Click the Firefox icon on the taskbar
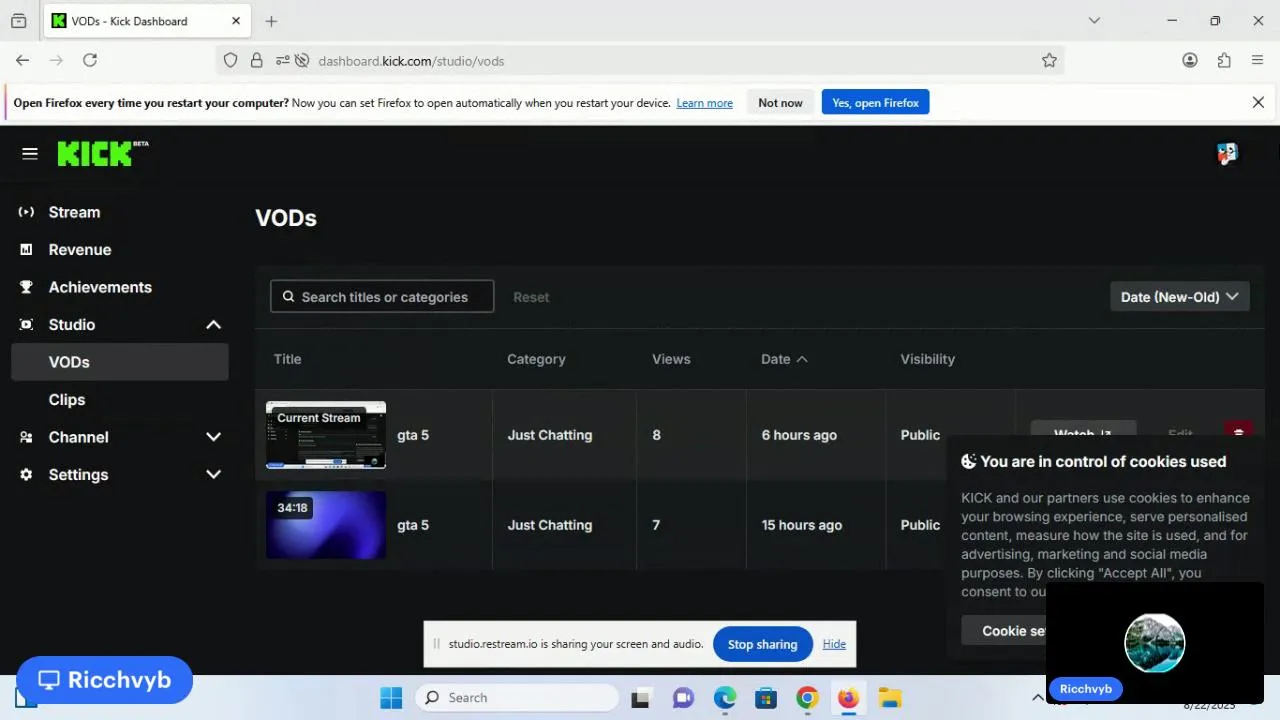The width and height of the screenshot is (1280, 720). [848, 698]
